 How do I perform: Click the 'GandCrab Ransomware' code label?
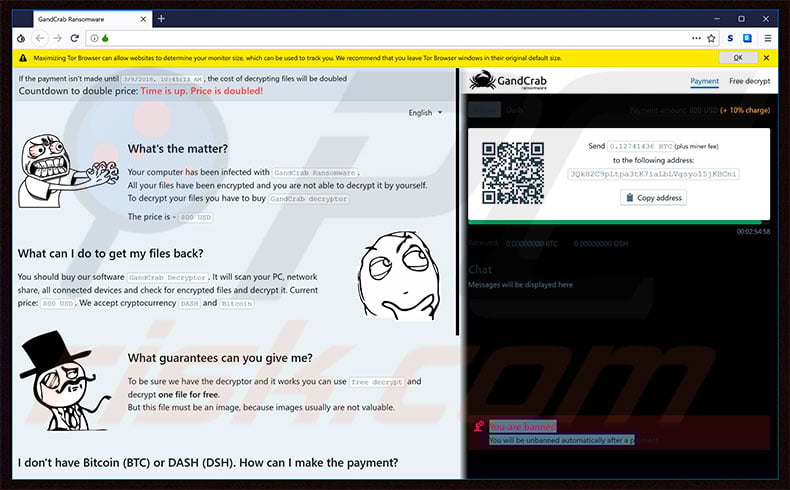click(314, 173)
